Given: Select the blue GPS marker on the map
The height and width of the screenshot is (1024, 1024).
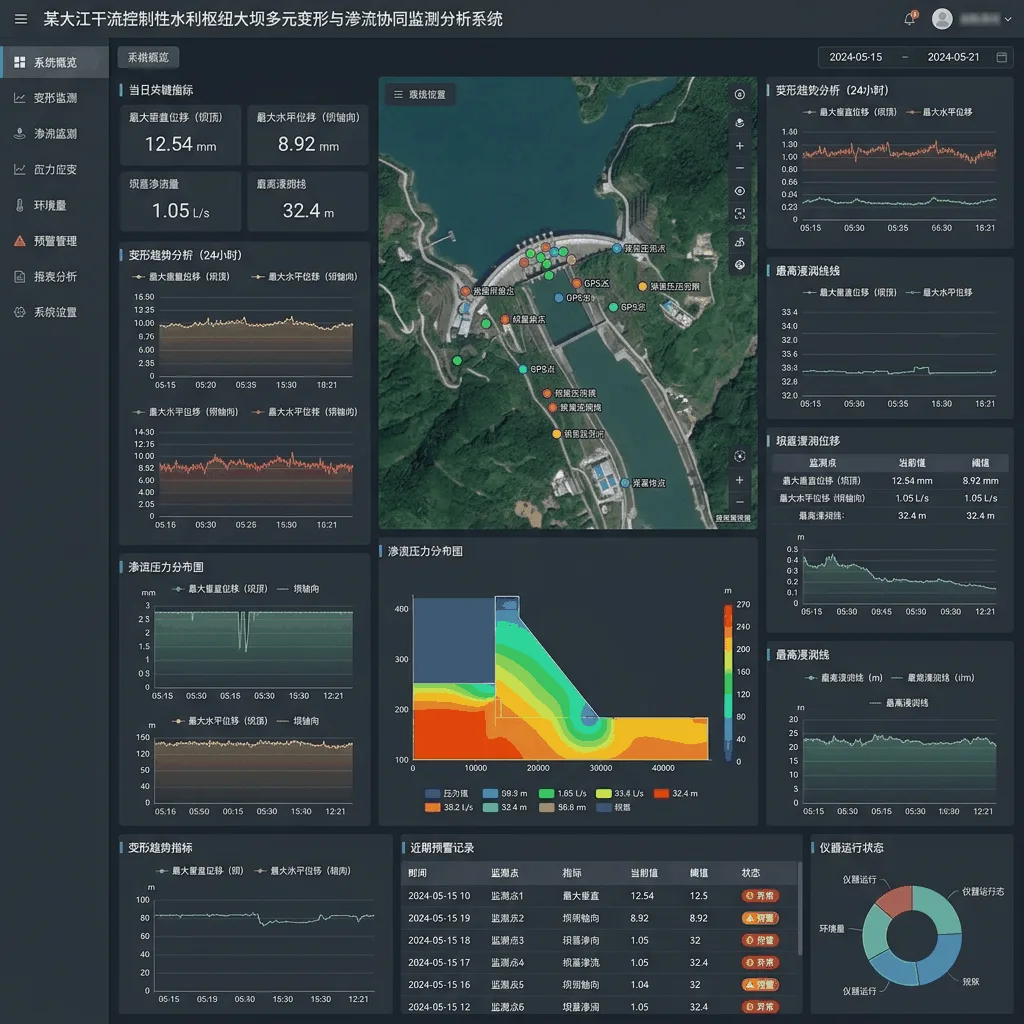Looking at the screenshot, I should (x=558, y=298).
